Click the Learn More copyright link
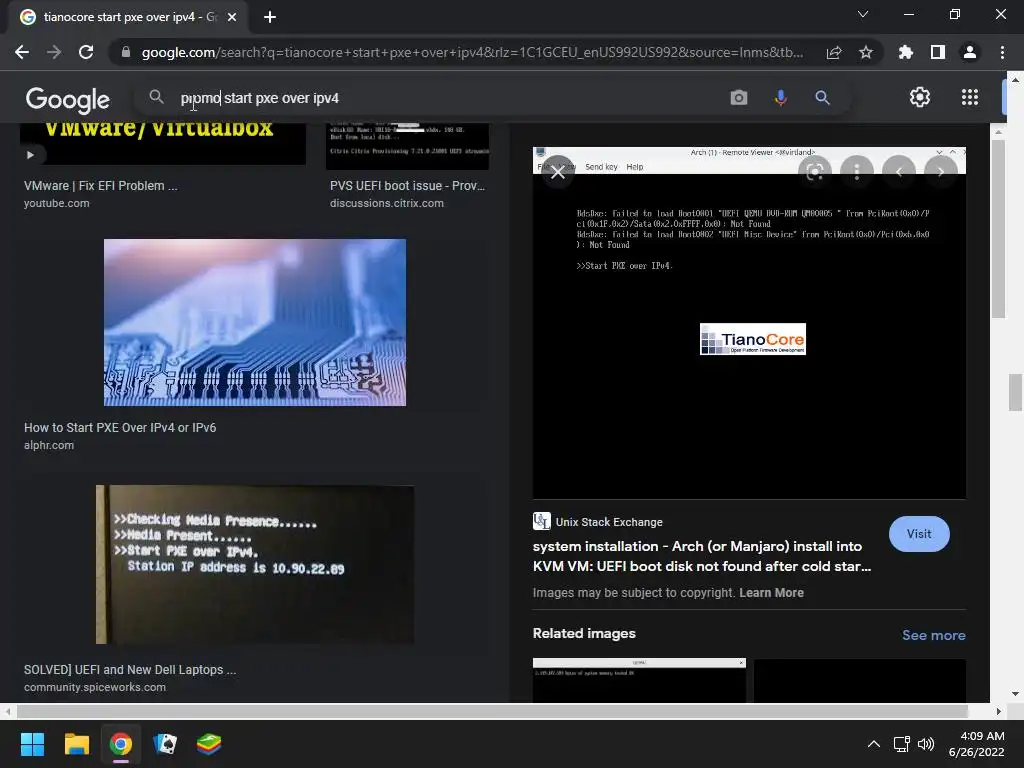This screenshot has width=1024, height=768. click(771, 592)
